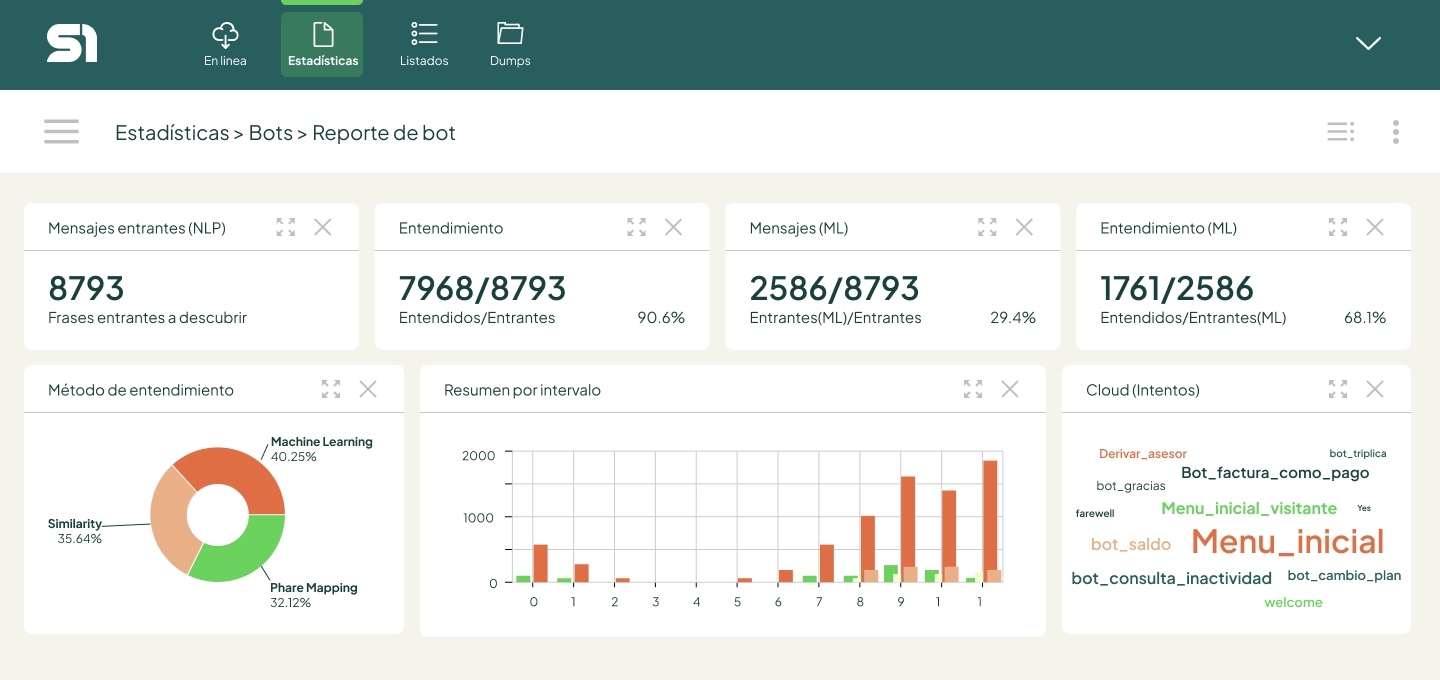Expand the top-right header chevron dropdown
The width and height of the screenshot is (1440, 680).
pyautogui.click(x=1368, y=43)
